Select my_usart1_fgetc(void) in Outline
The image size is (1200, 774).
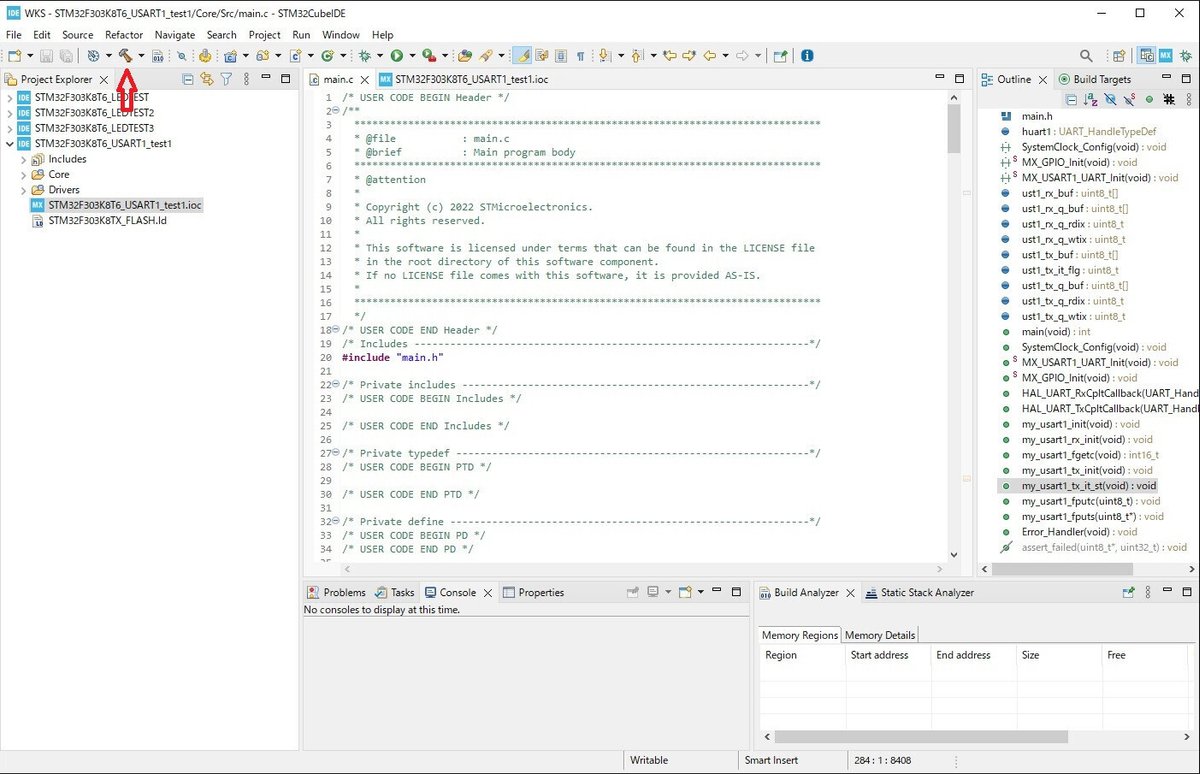[1090, 454]
